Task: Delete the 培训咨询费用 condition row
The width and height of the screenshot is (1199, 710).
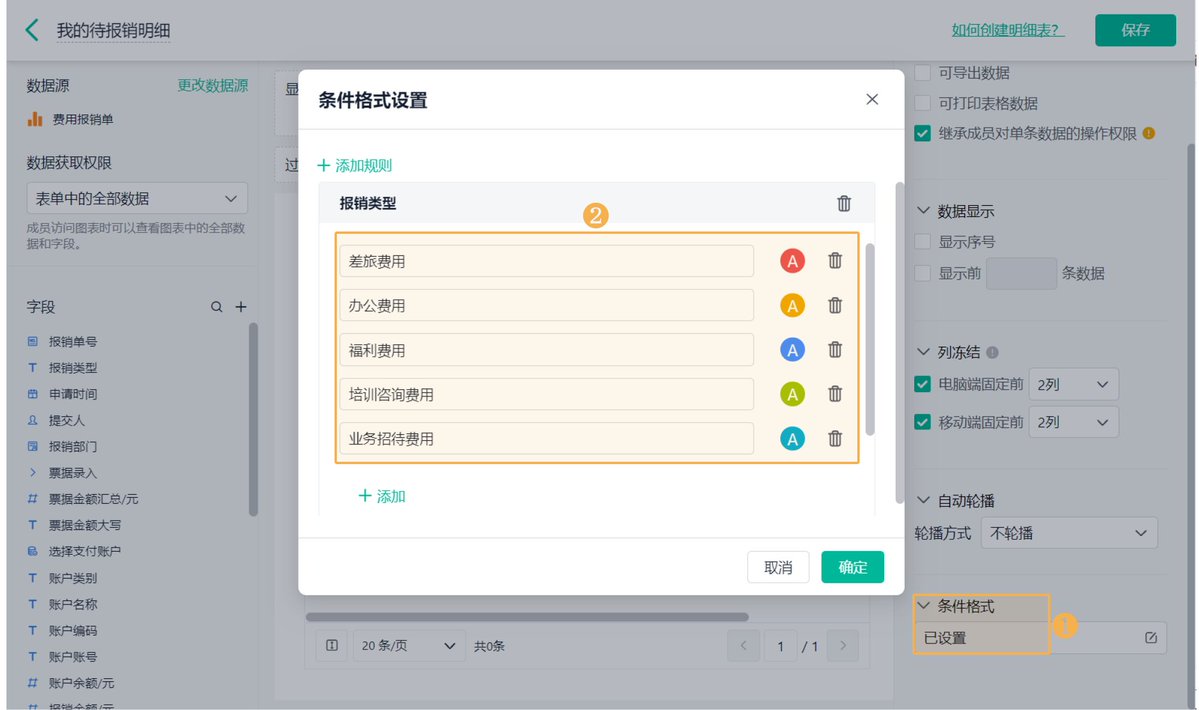Action: point(835,394)
